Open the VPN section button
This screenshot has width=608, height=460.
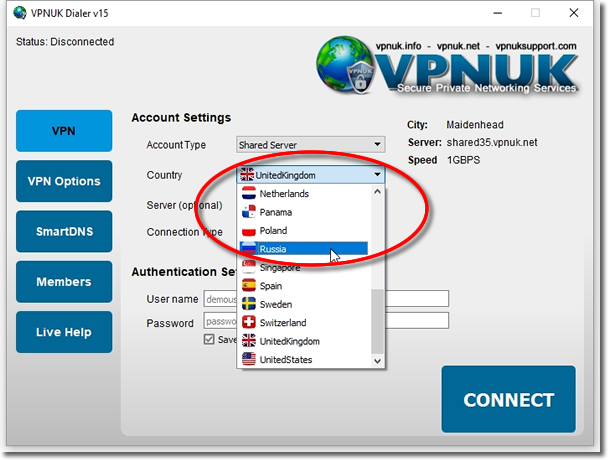click(x=64, y=131)
